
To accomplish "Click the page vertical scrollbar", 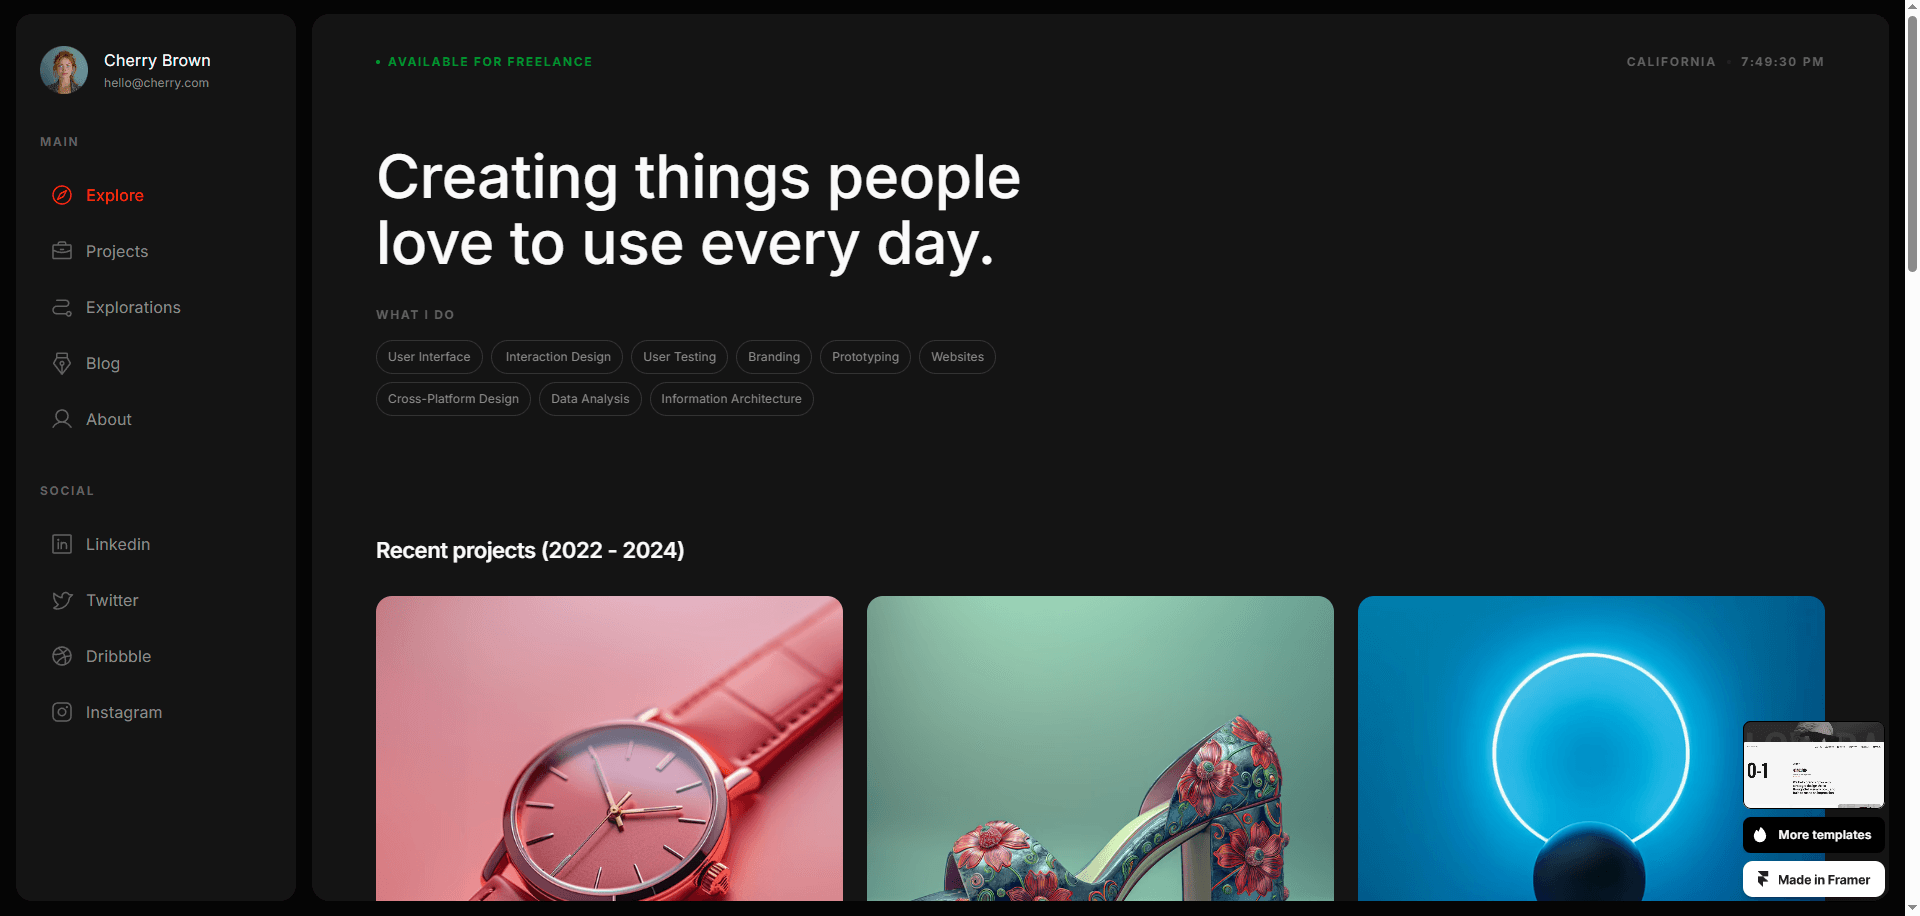I will pyautogui.click(x=1912, y=140).
